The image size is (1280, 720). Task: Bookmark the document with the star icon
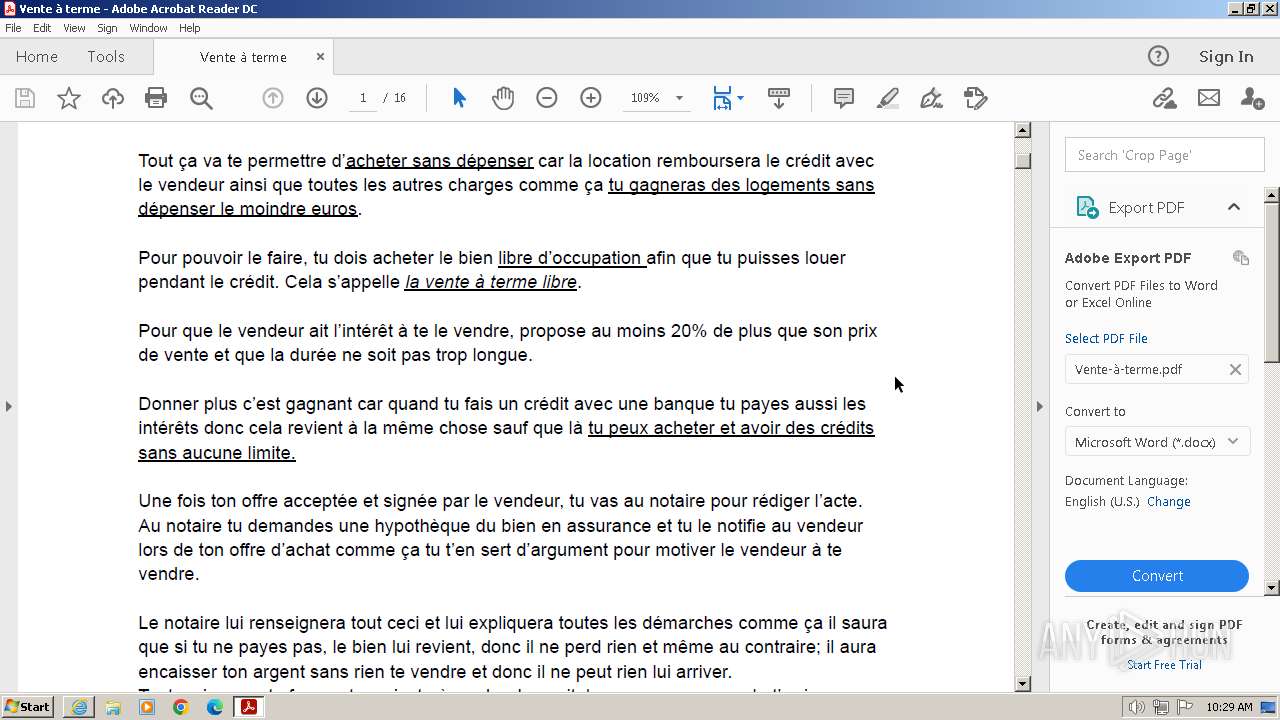tap(68, 98)
